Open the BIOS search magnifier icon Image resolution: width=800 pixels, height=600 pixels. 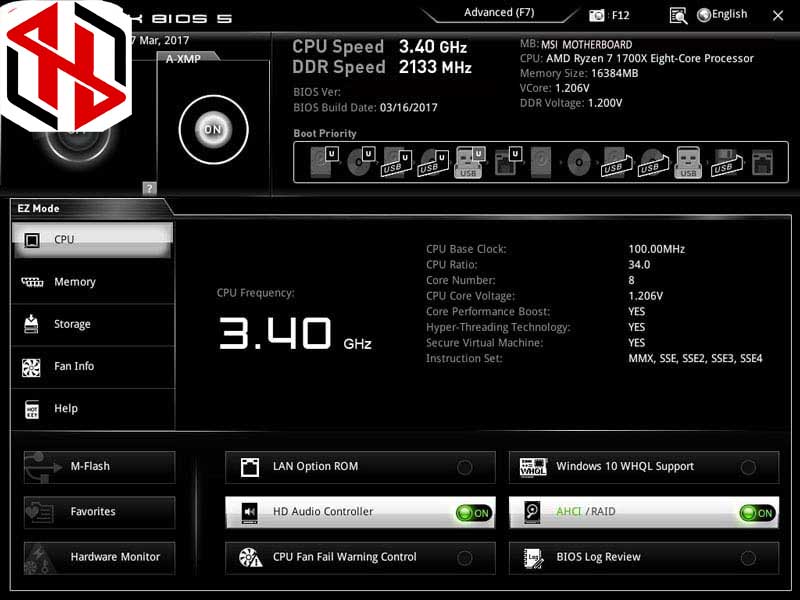678,16
